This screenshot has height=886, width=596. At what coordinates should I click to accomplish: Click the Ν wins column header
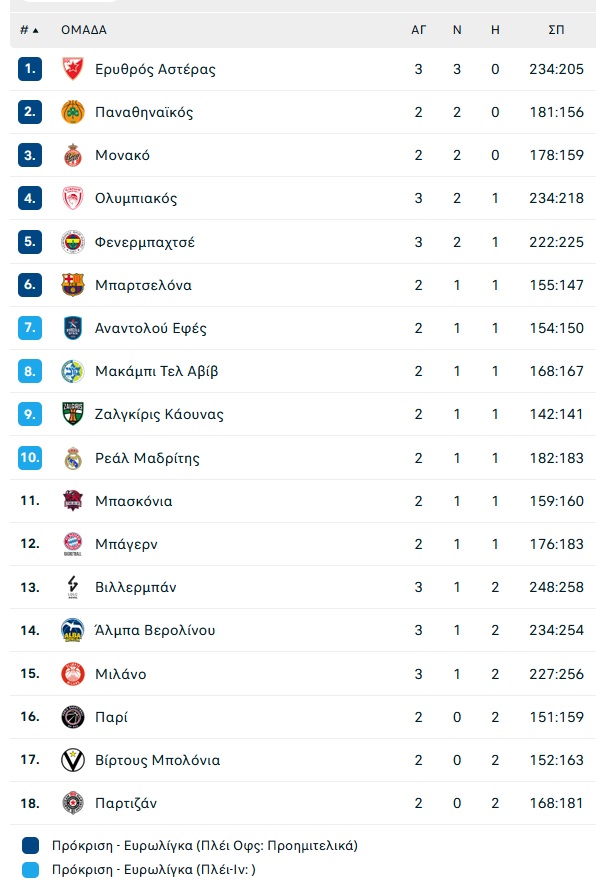point(457,30)
